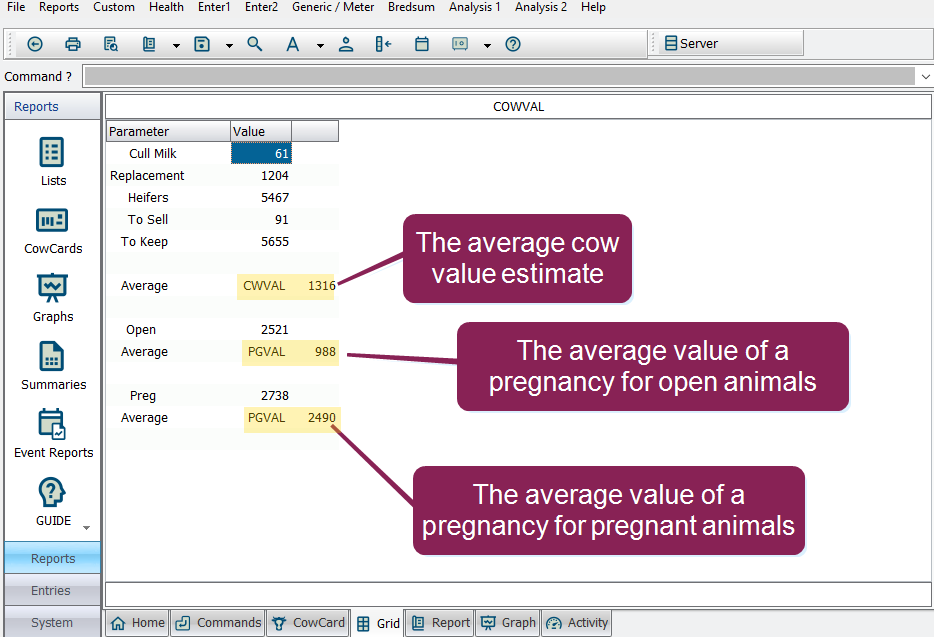Open Event Reports in the sidebar
Screen dimensions: 934x637
pyautogui.click(x=53, y=434)
